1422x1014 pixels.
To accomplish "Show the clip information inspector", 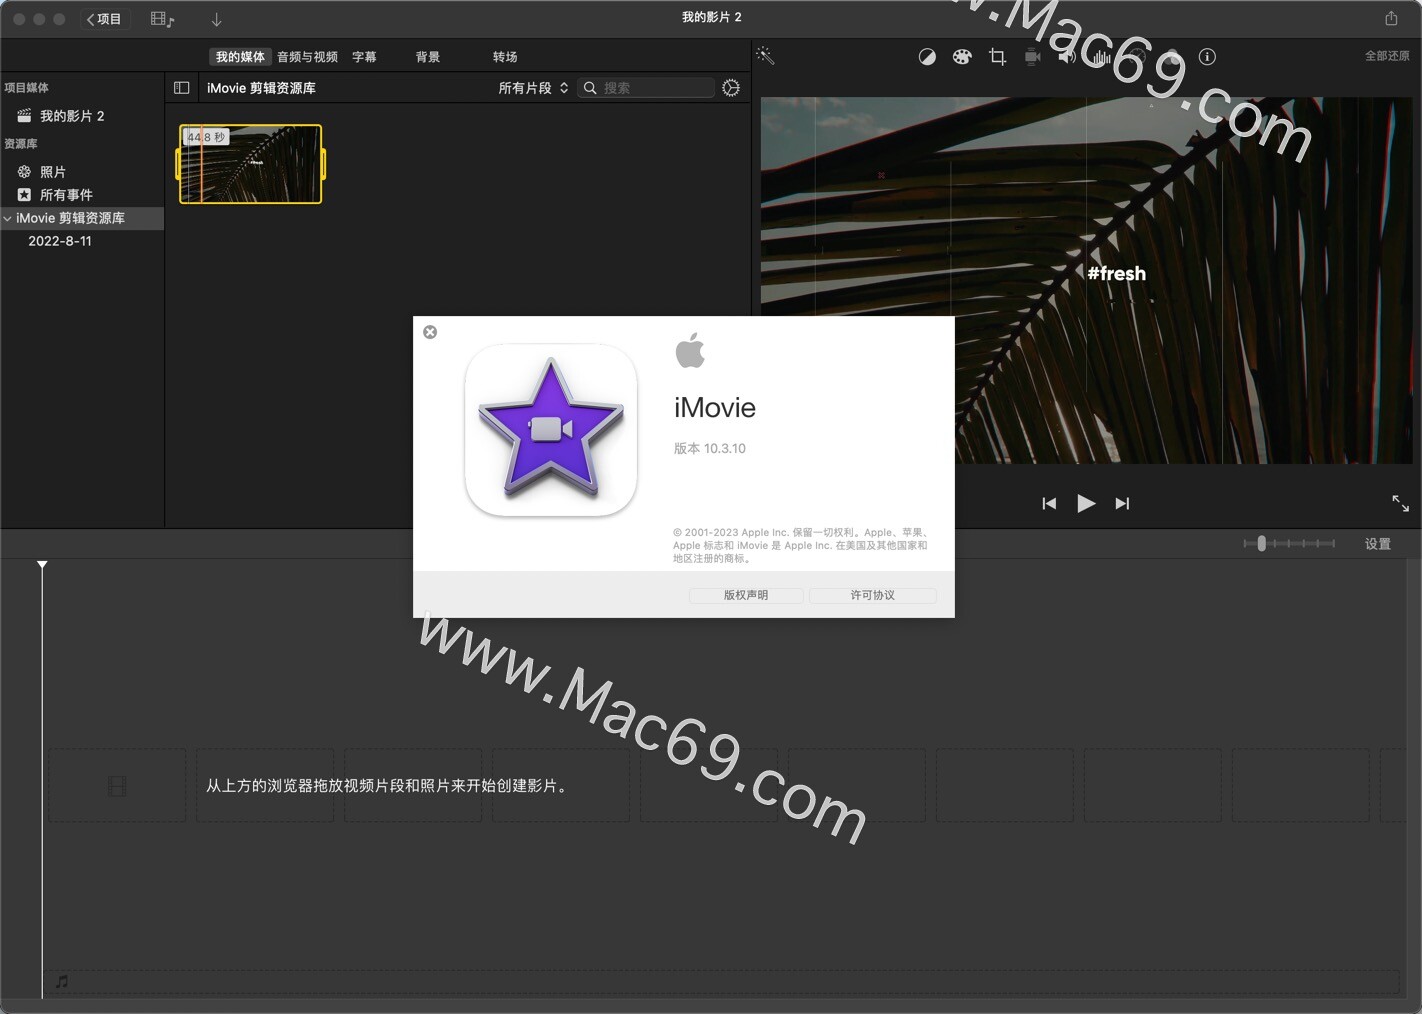I will (x=1207, y=57).
